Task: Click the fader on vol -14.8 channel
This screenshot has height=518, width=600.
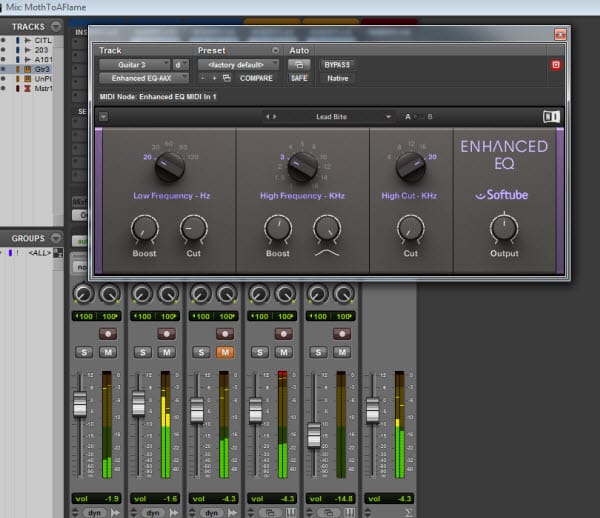Action: (x=314, y=435)
